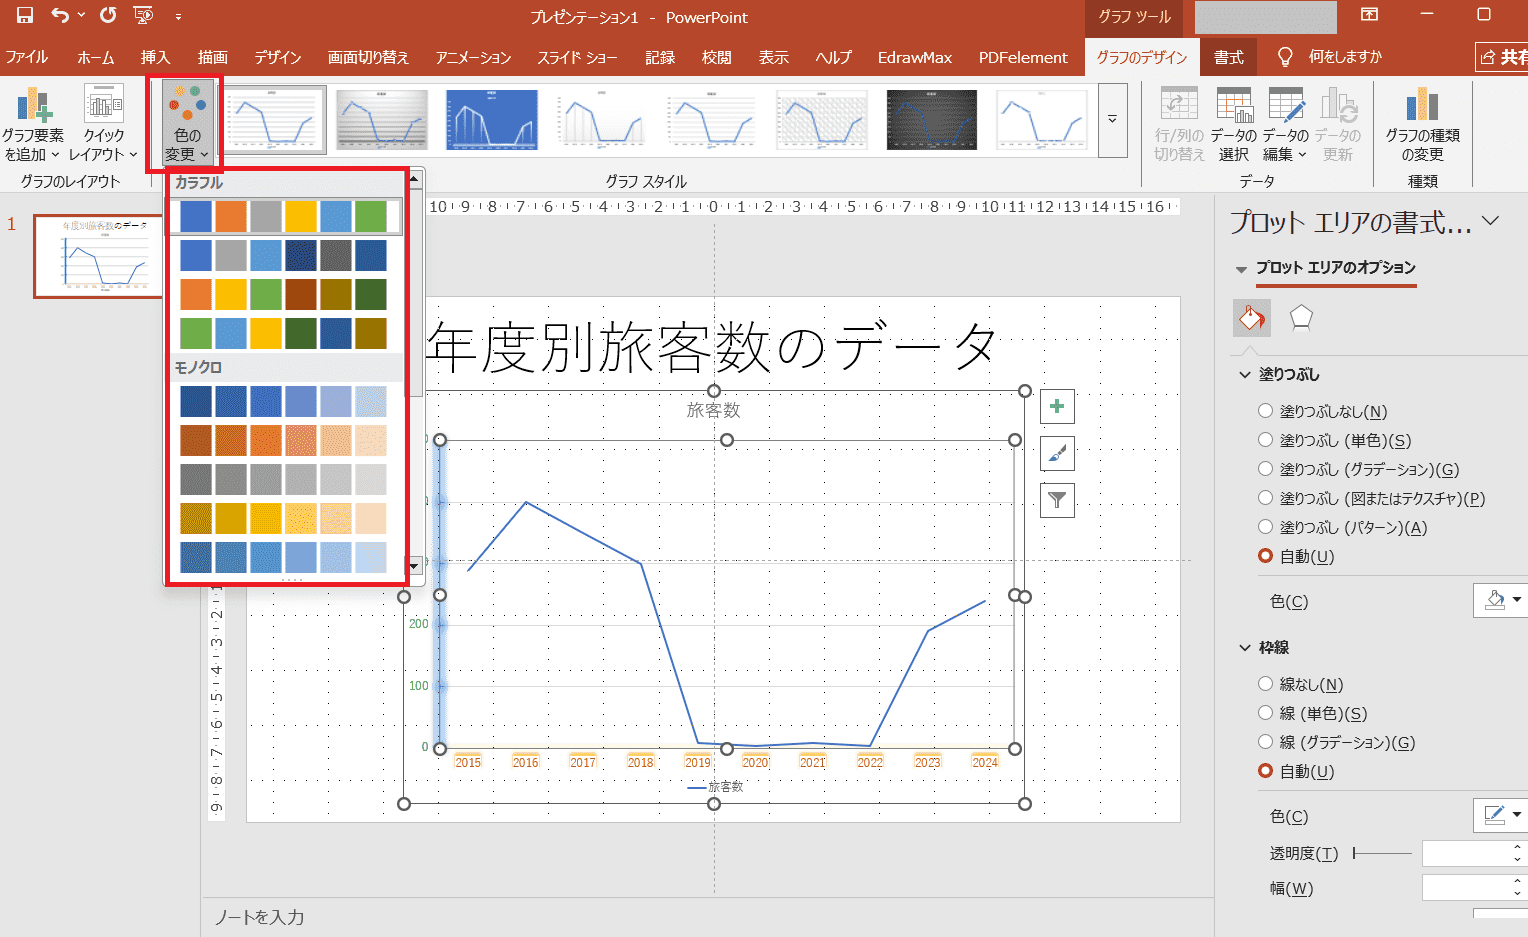Open the 挿入 ribbon tab
The image size is (1528, 937).
(155, 57)
